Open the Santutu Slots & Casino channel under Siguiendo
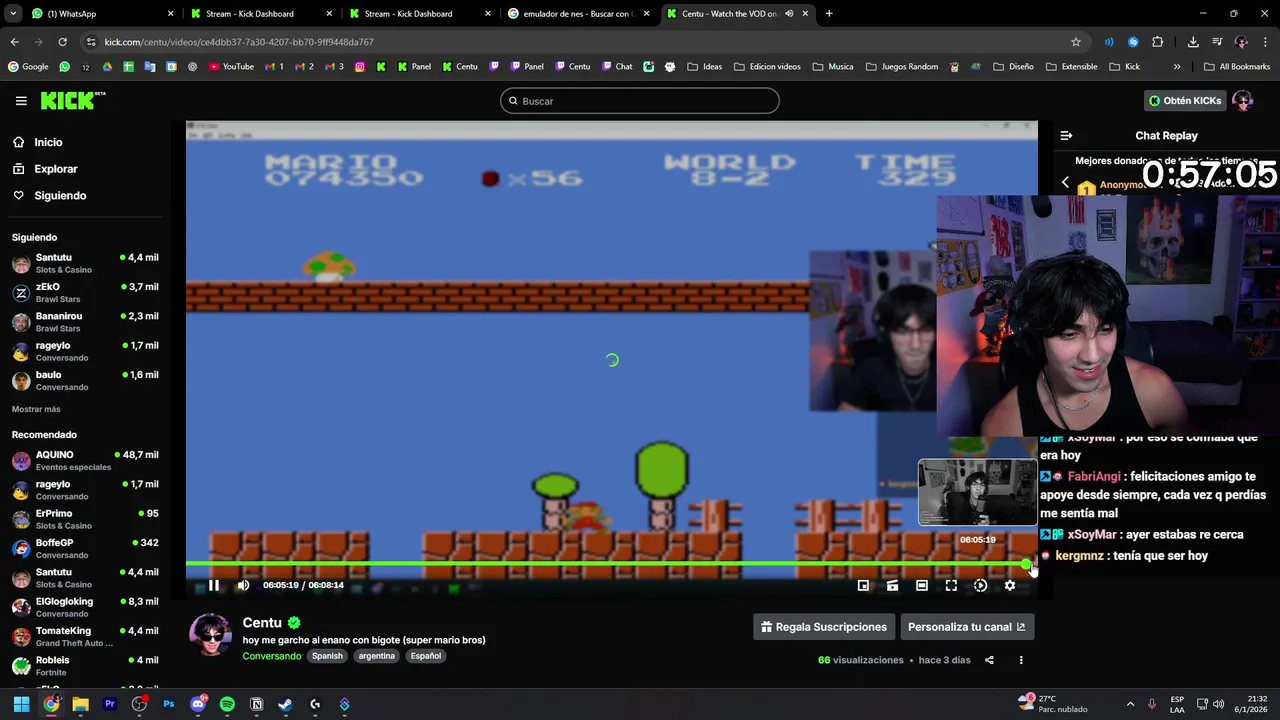This screenshot has height=720, width=1280. tap(85, 263)
